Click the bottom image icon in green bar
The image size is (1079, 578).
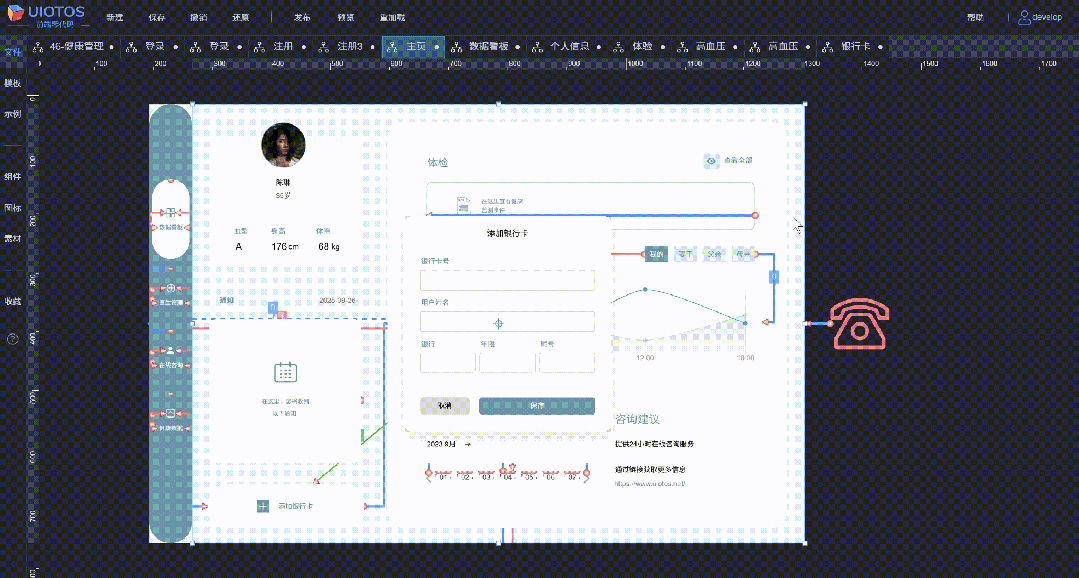(x=170, y=414)
